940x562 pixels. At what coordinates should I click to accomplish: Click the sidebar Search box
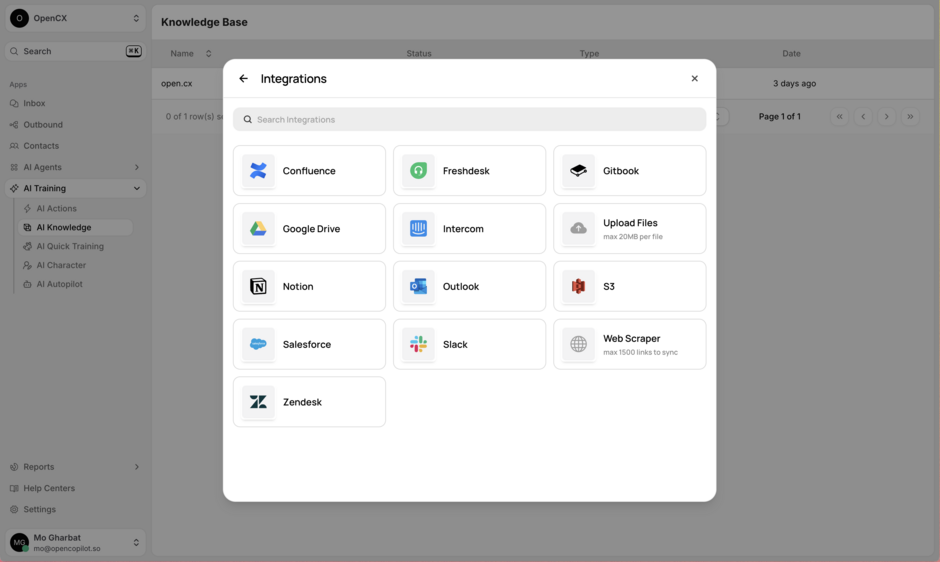[76, 51]
